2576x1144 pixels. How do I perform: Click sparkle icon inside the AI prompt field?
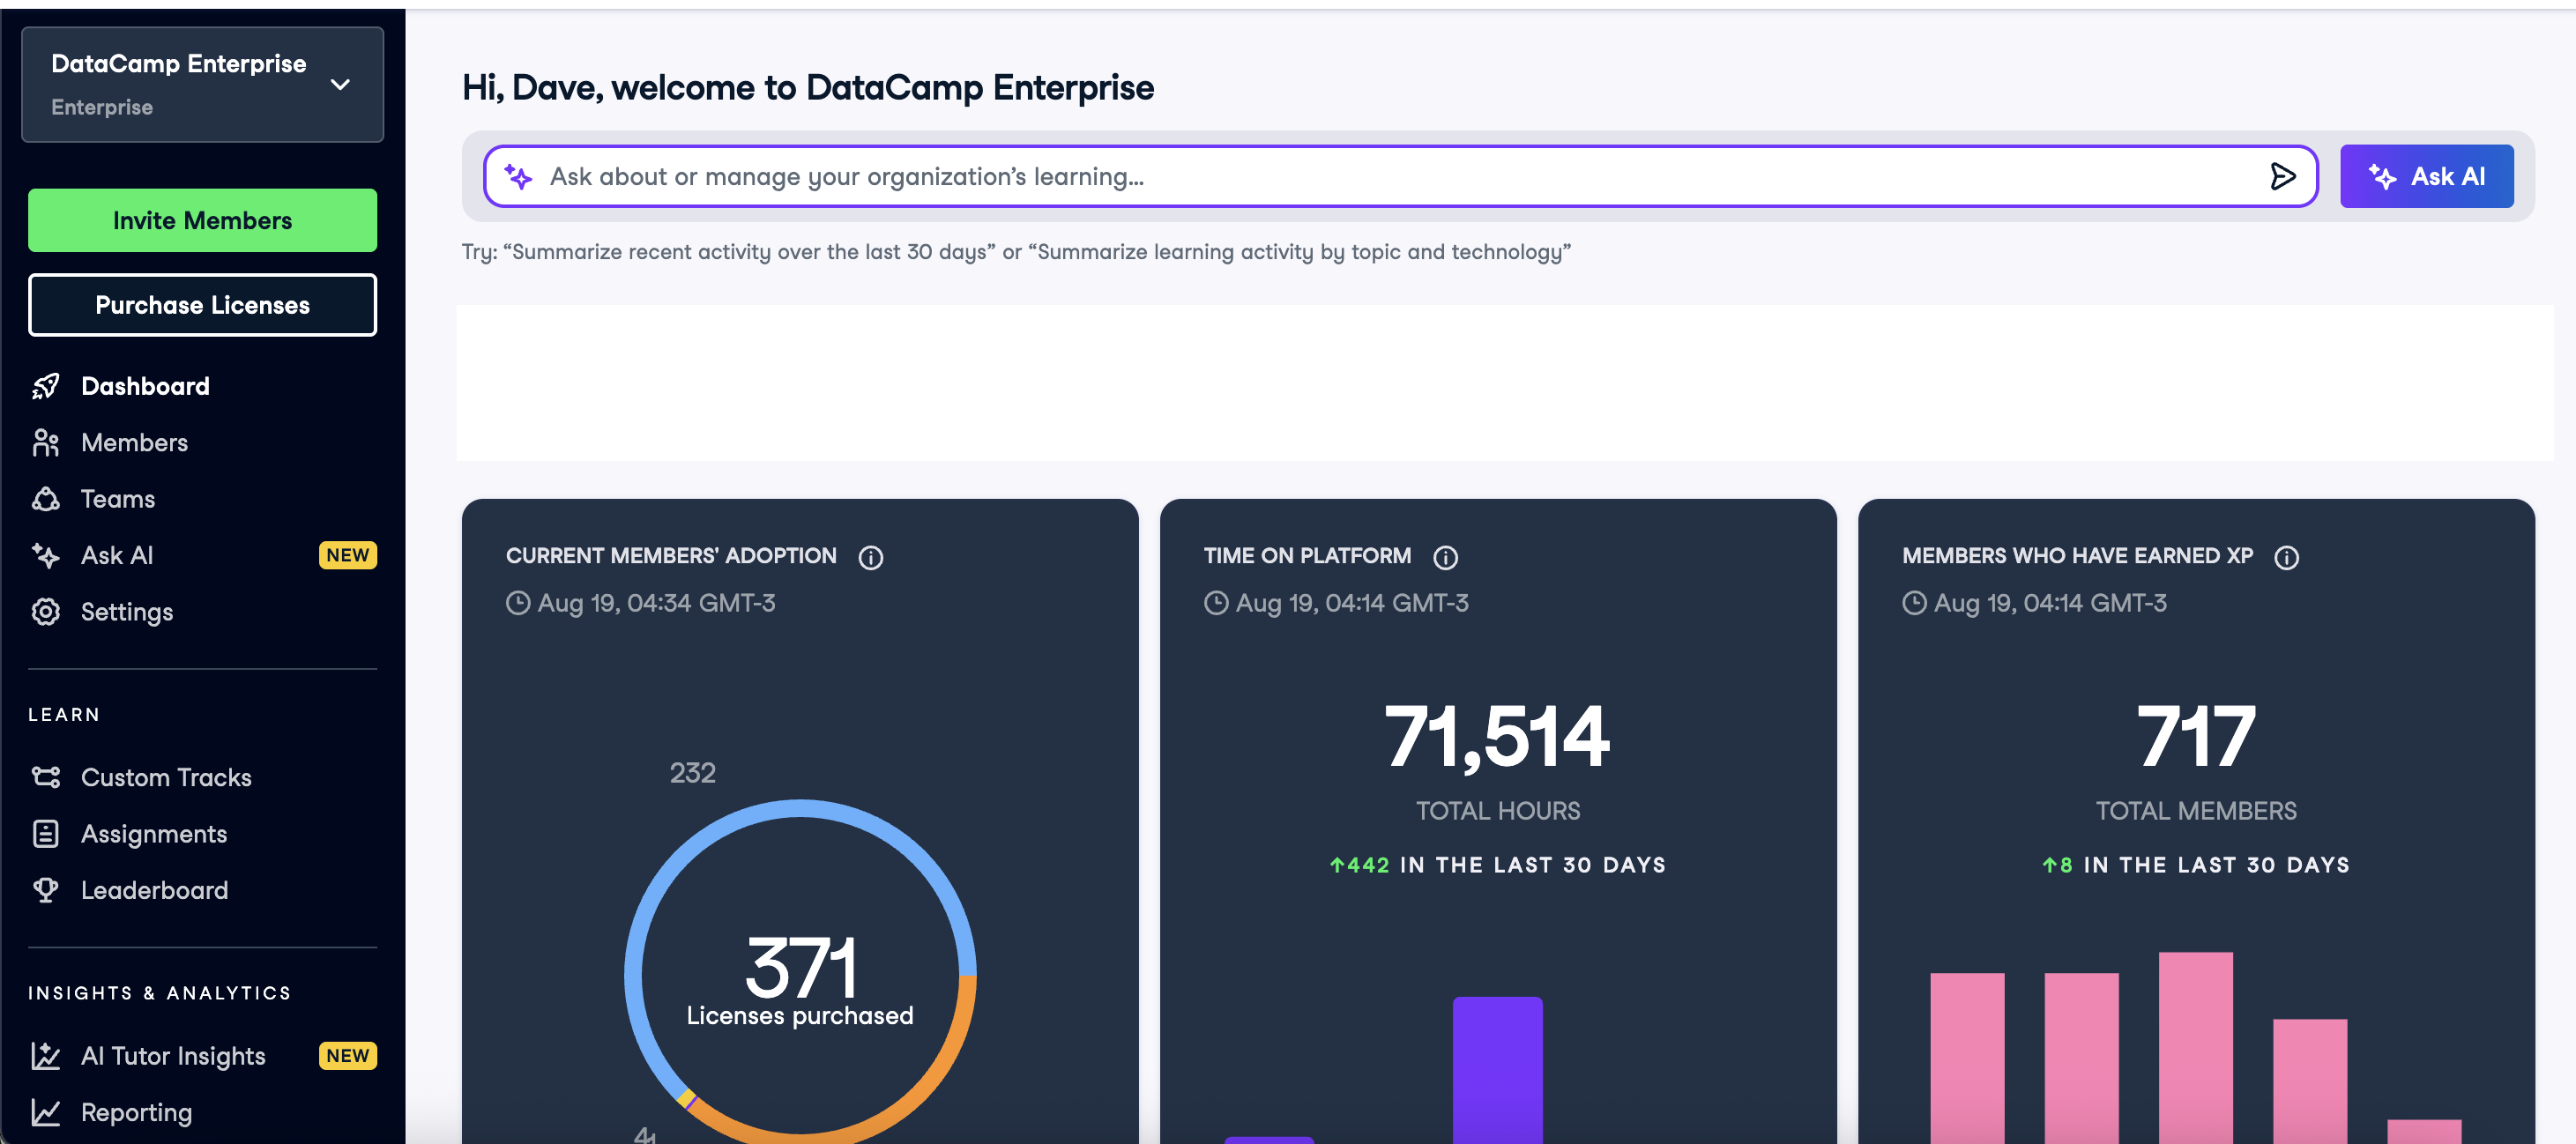click(x=518, y=176)
